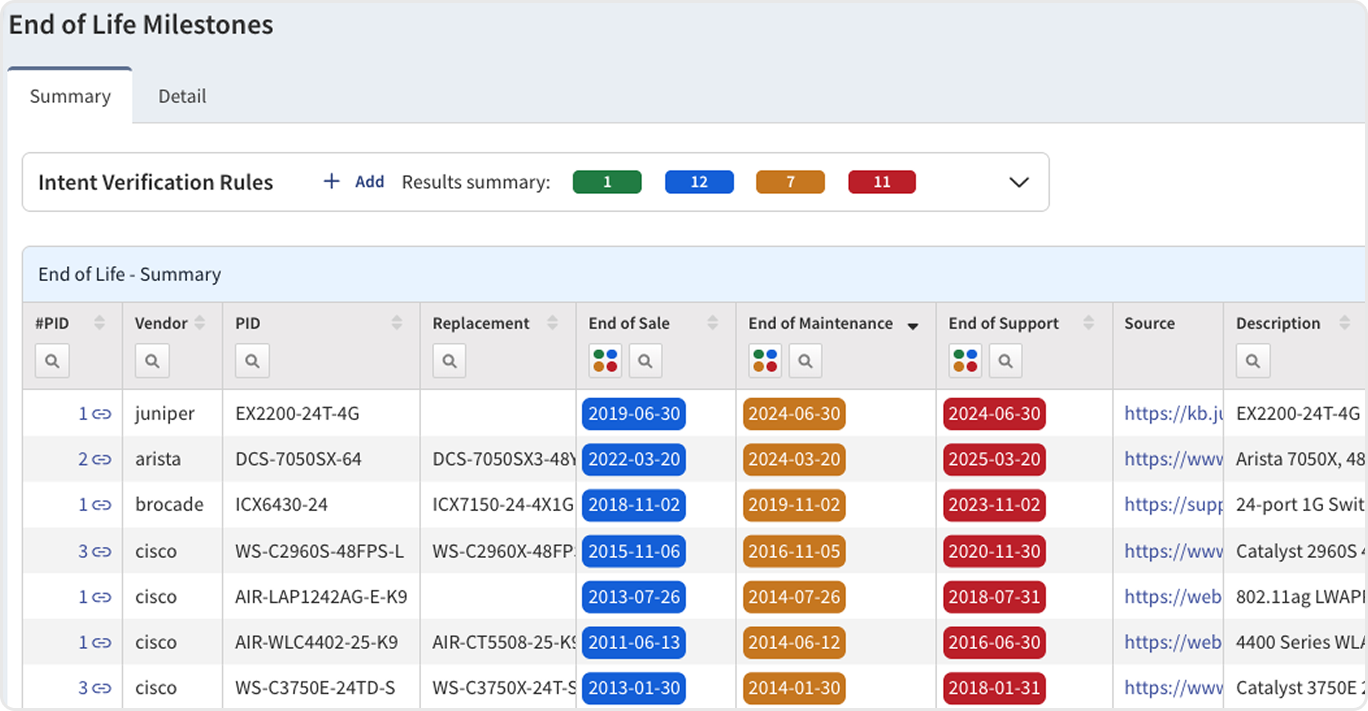Click the green results summary badge
The image size is (1368, 711).
606,182
